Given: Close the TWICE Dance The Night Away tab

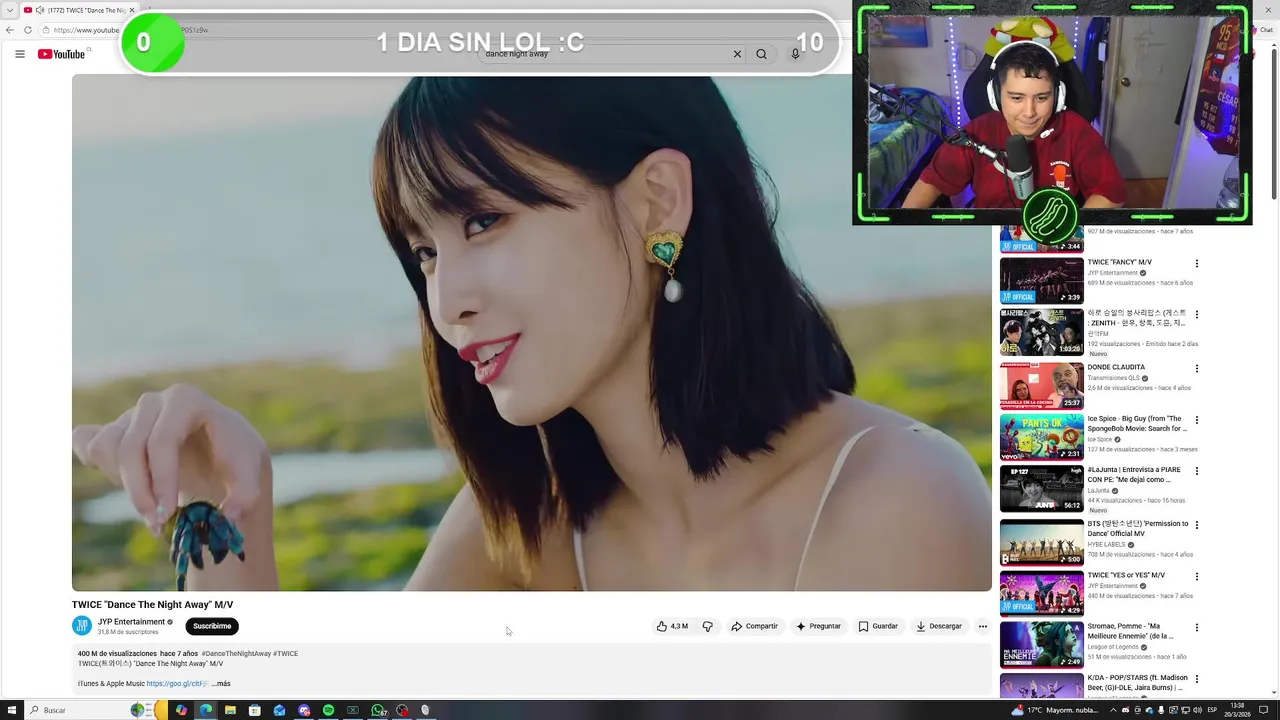Looking at the screenshot, I should click(132, 10).
